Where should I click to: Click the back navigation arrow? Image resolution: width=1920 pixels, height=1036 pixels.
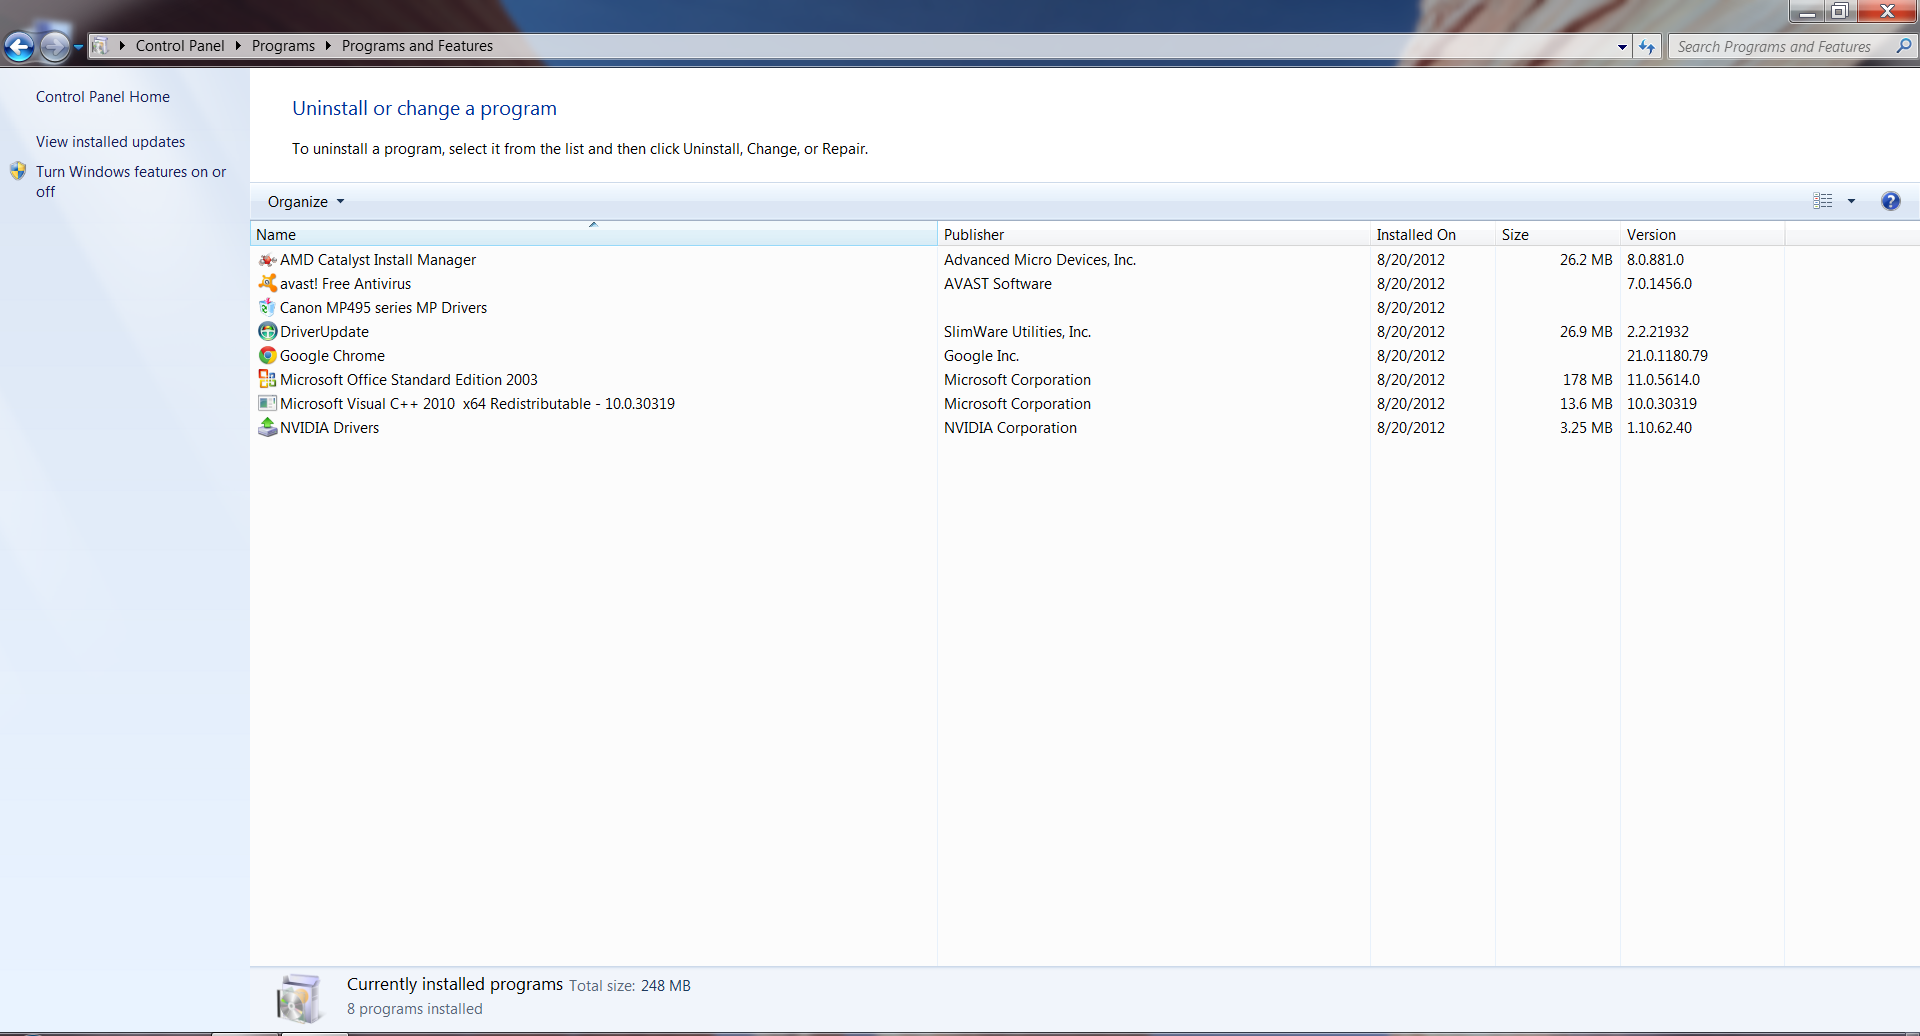(19, 46)
